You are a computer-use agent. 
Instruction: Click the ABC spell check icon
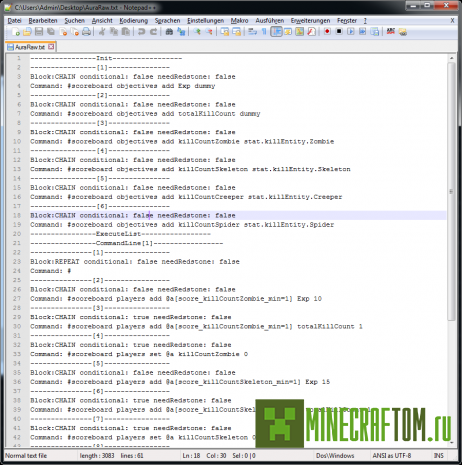coord(391,32)
